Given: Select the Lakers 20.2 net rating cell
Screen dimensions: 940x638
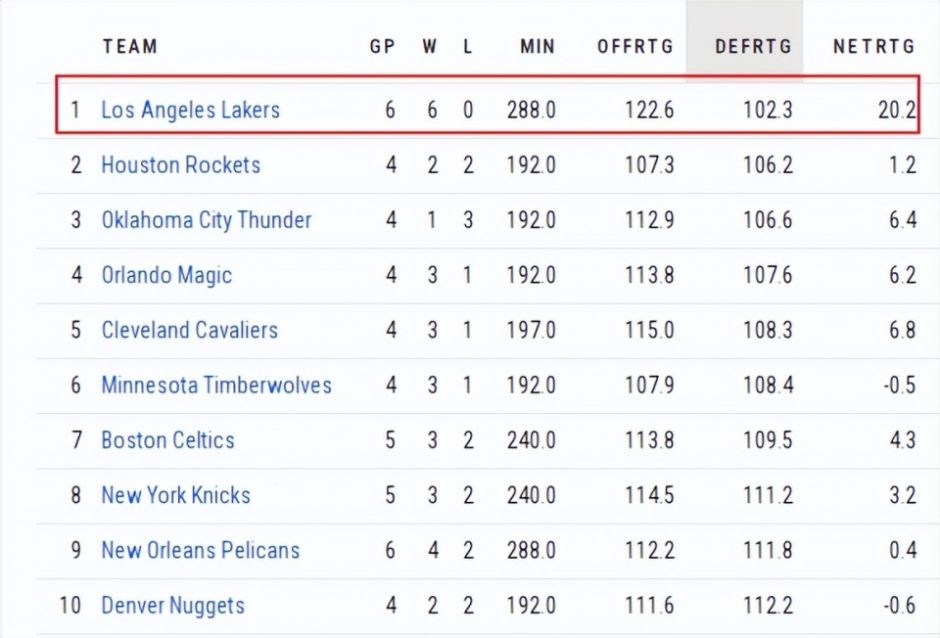Looking at the screenshot, I should click(x=897, y=110).
